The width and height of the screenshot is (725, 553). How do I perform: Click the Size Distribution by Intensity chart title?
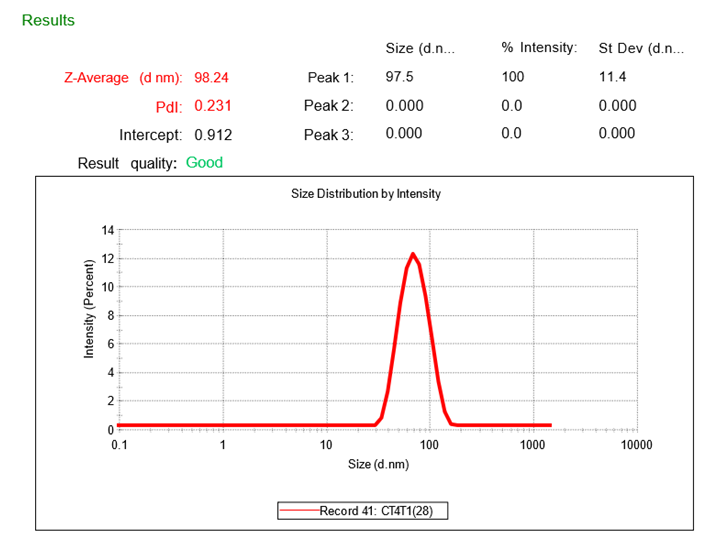click(365, 194)
